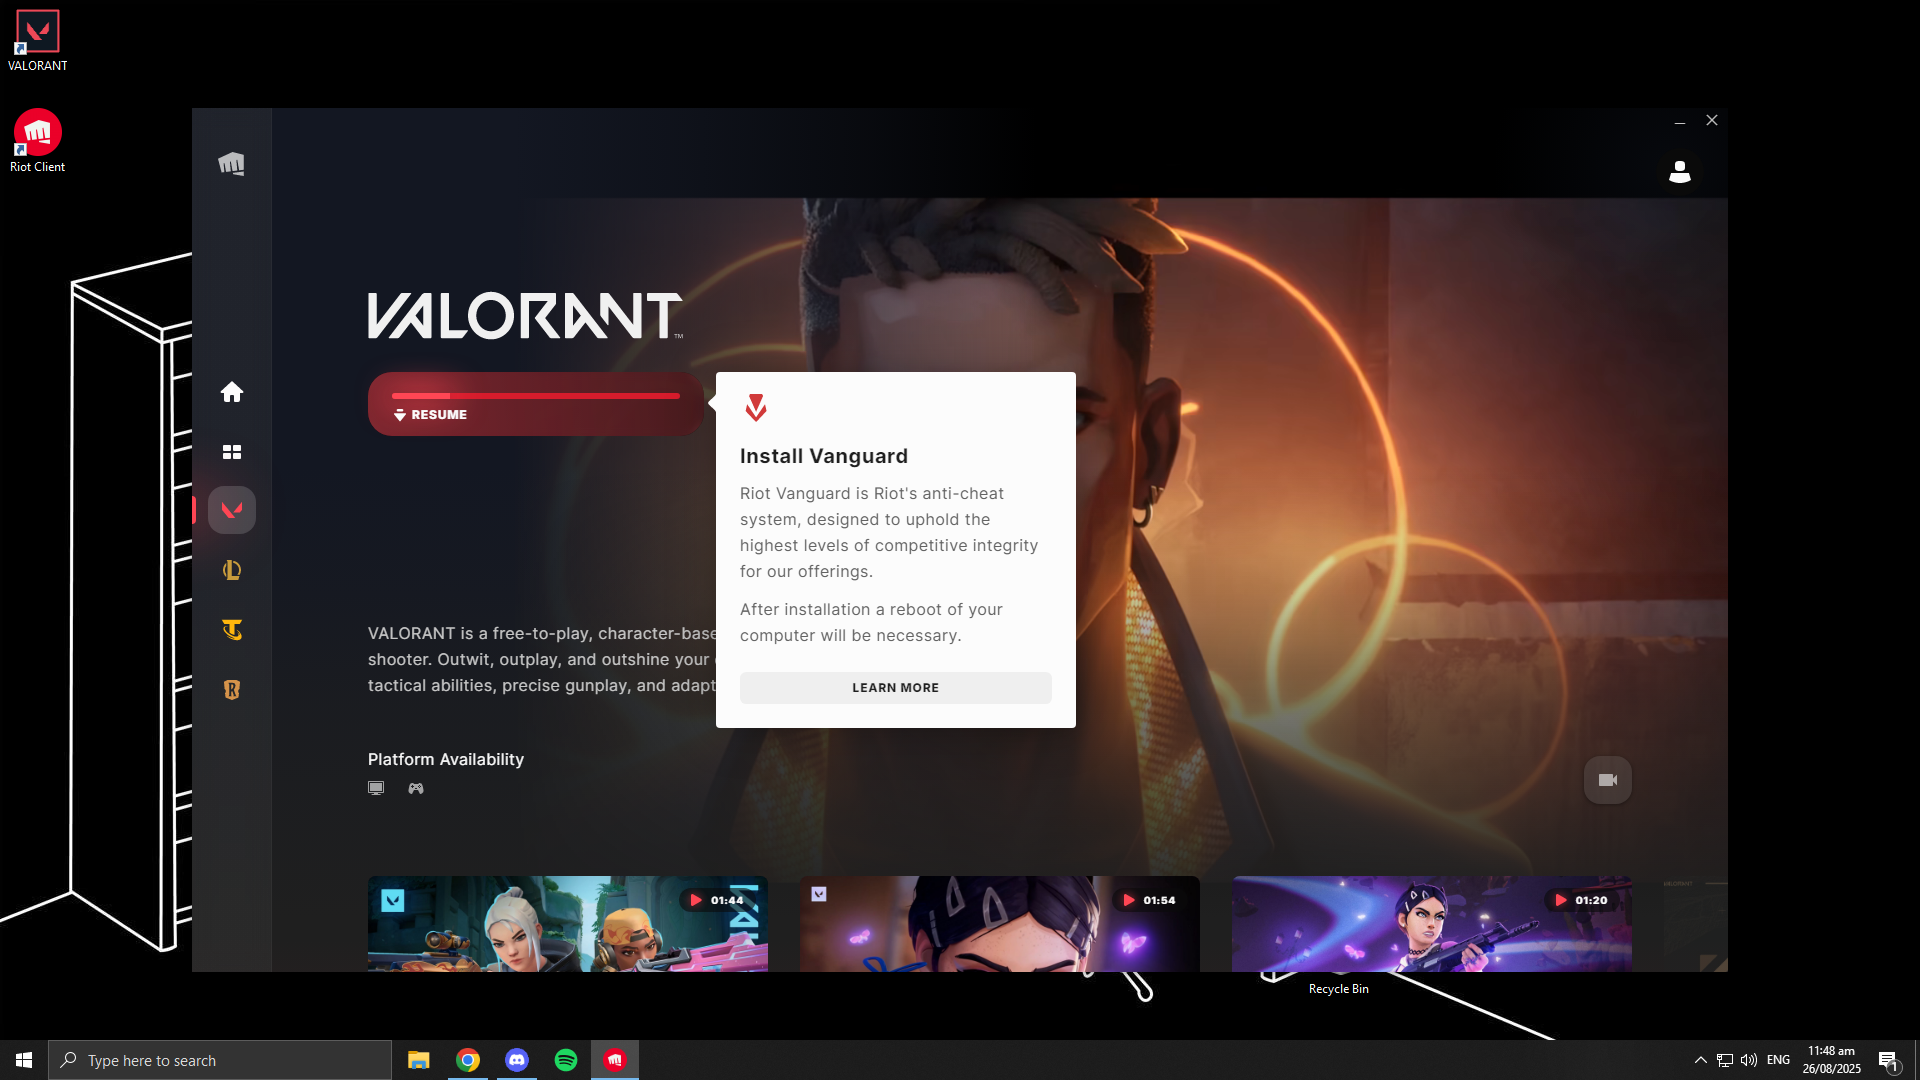Open the Riot Games fist logo
The image size is (1920, 1080).
click(x=231, y=164)
